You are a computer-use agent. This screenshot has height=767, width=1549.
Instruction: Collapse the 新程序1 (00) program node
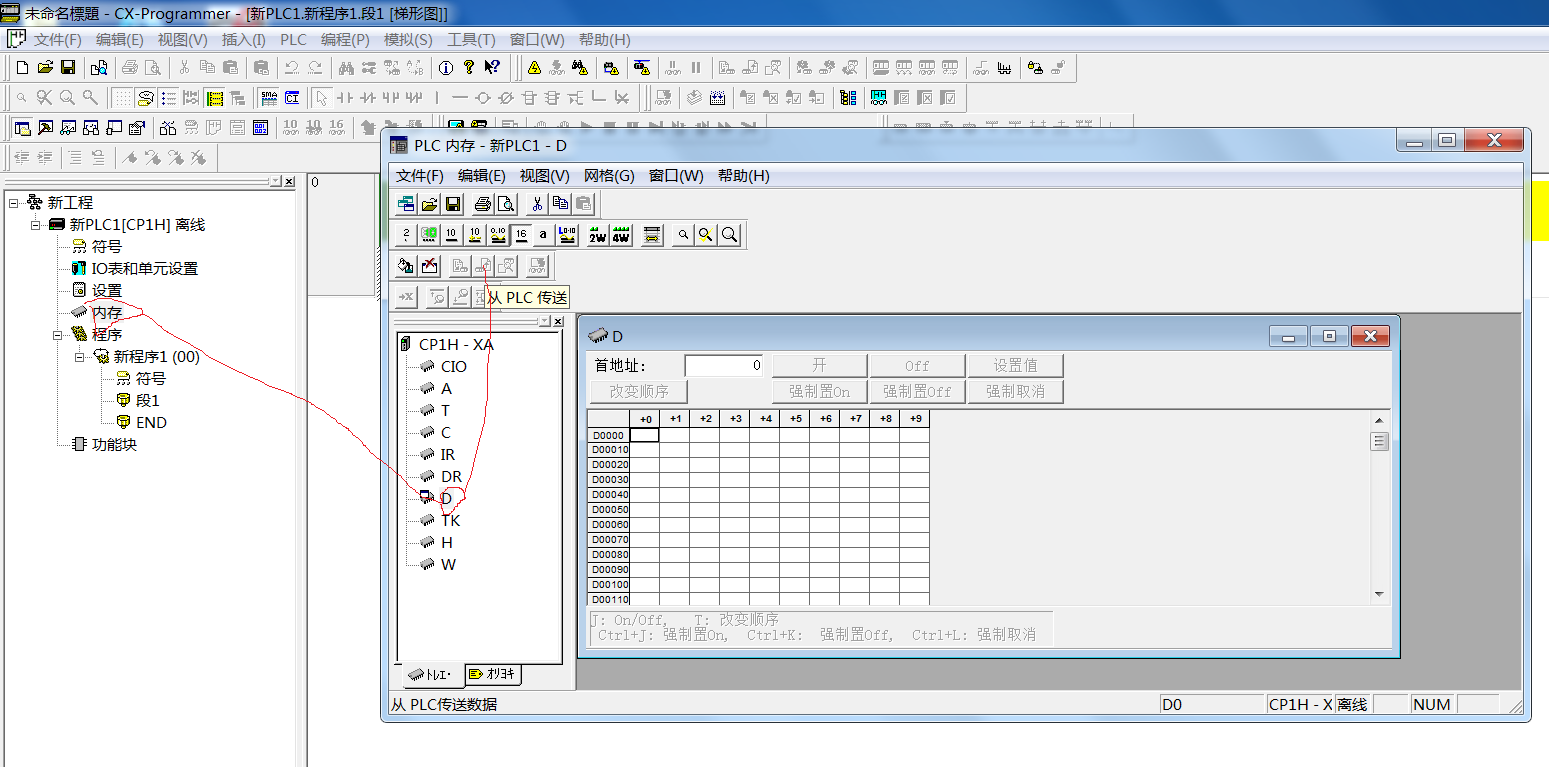[80, 357]
